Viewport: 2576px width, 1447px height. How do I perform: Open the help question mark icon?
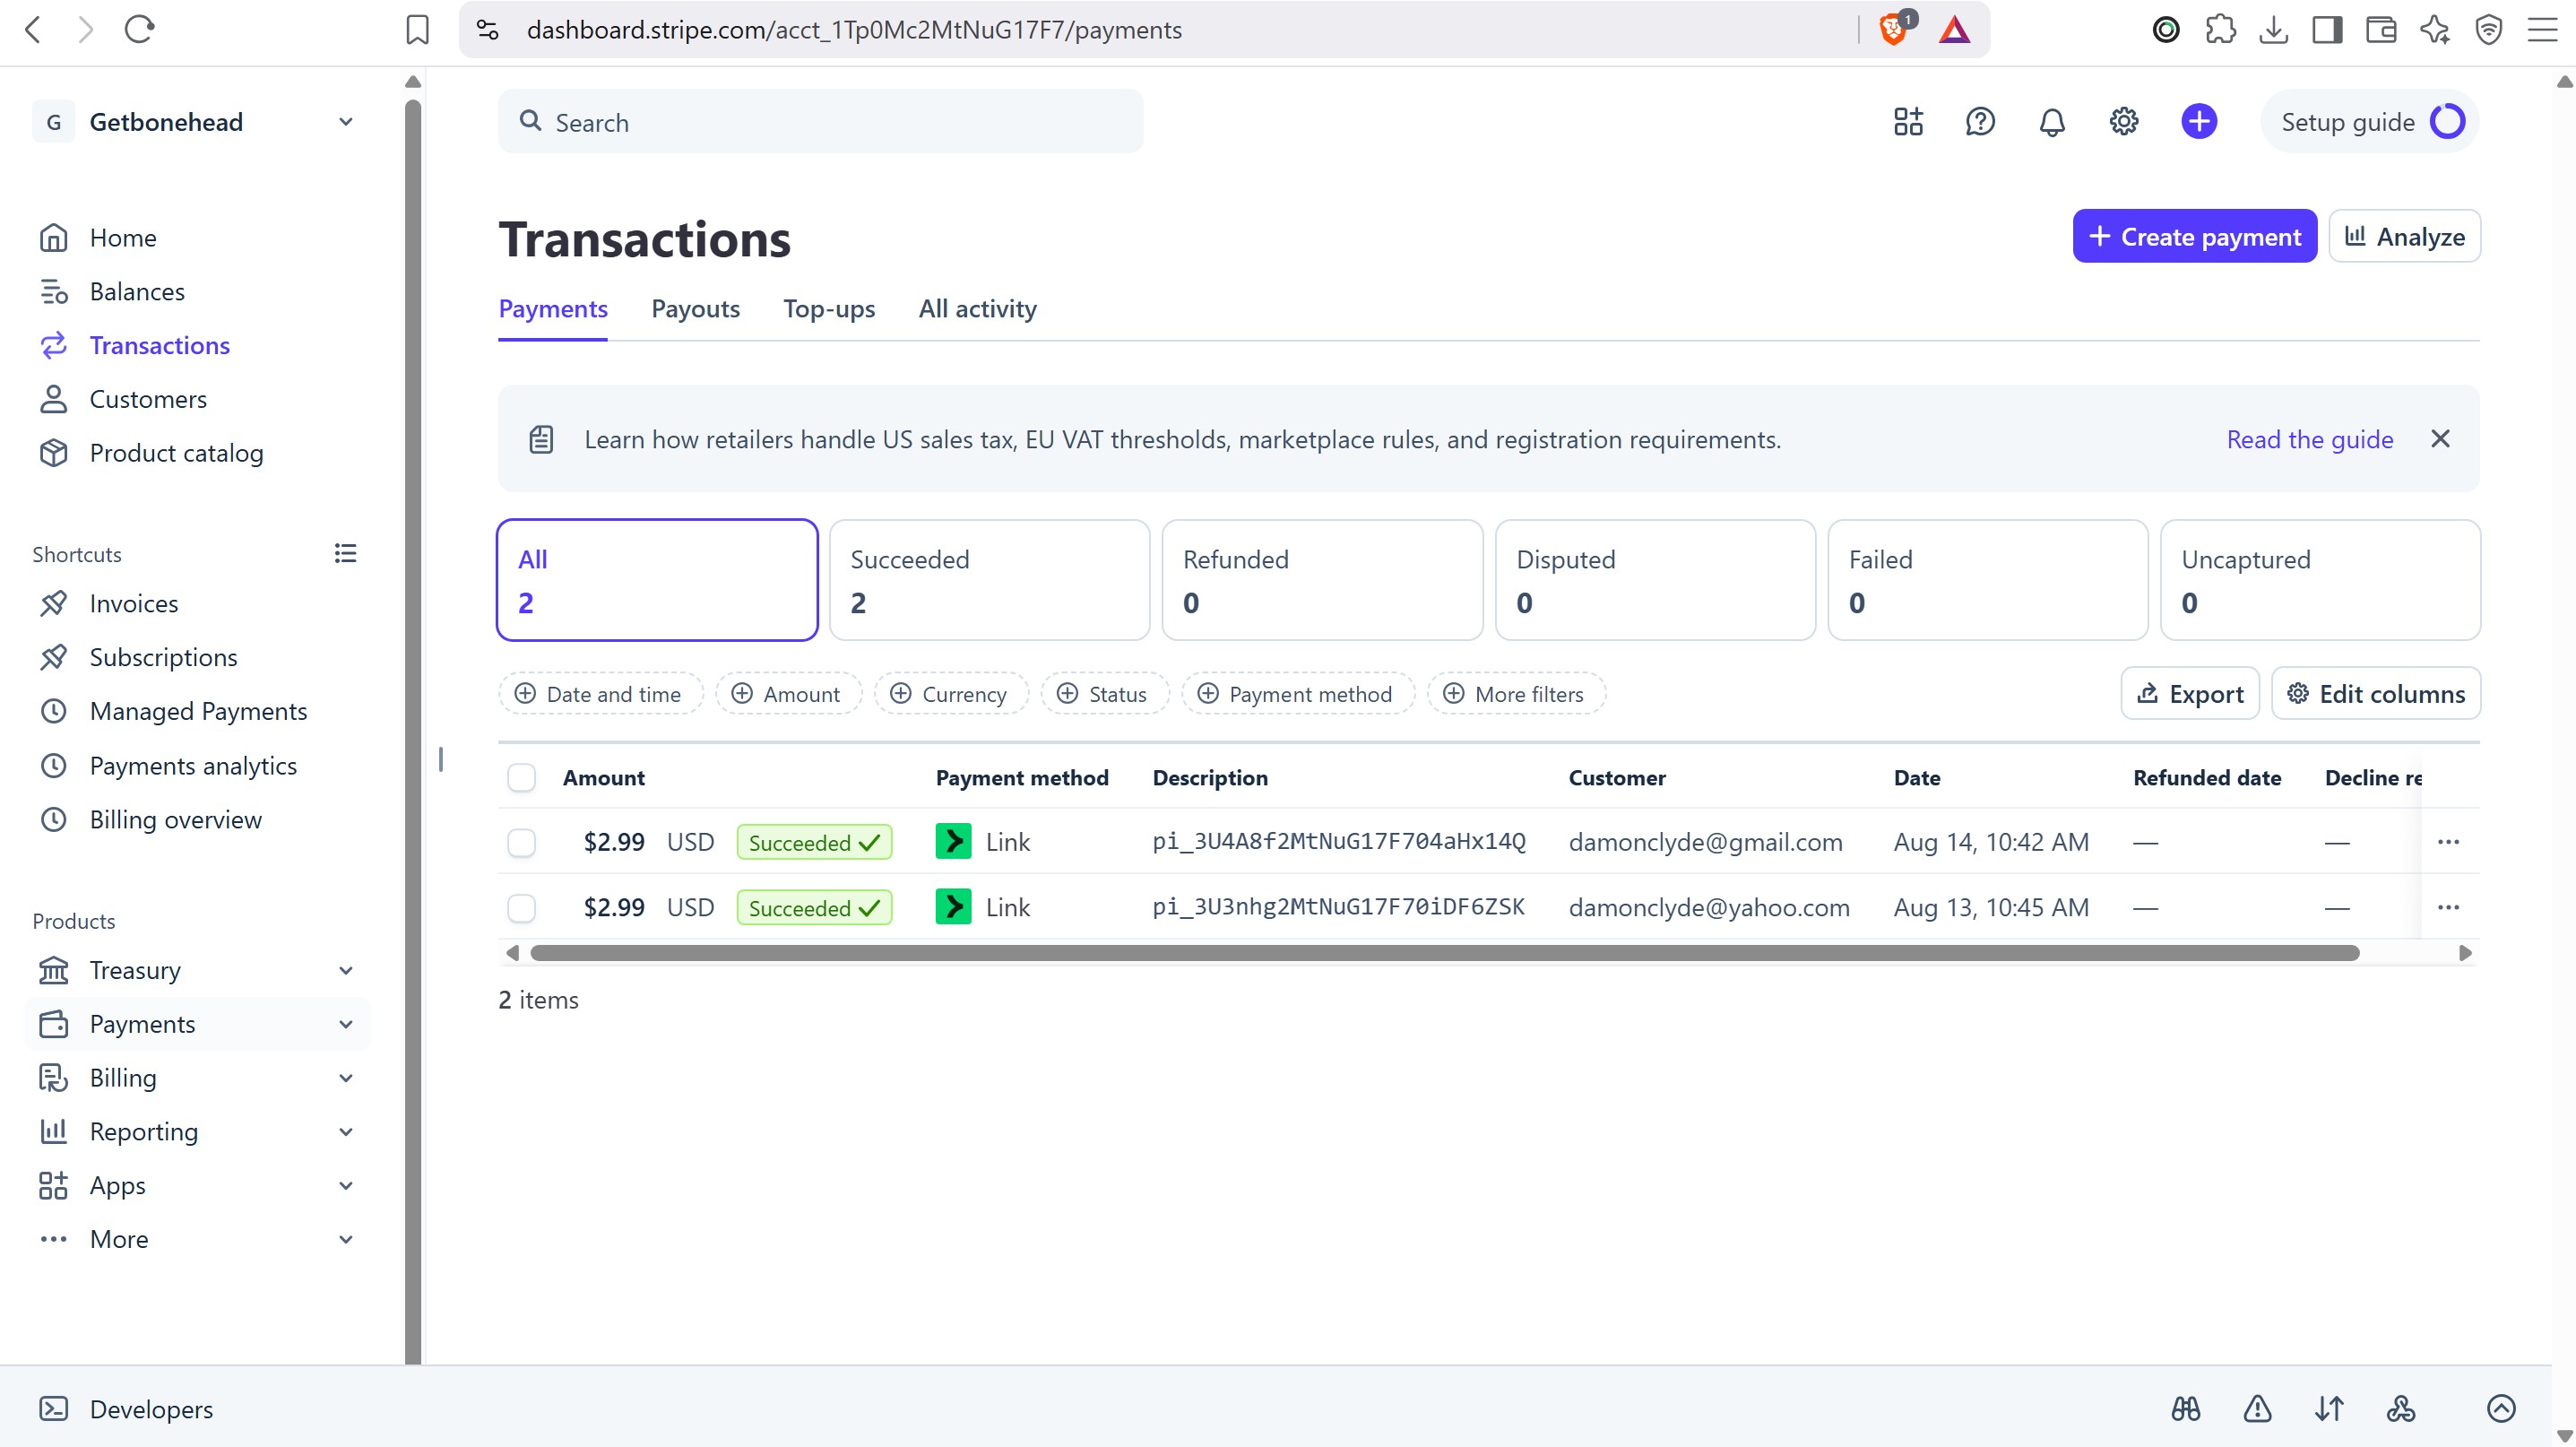click(1980, 122)
